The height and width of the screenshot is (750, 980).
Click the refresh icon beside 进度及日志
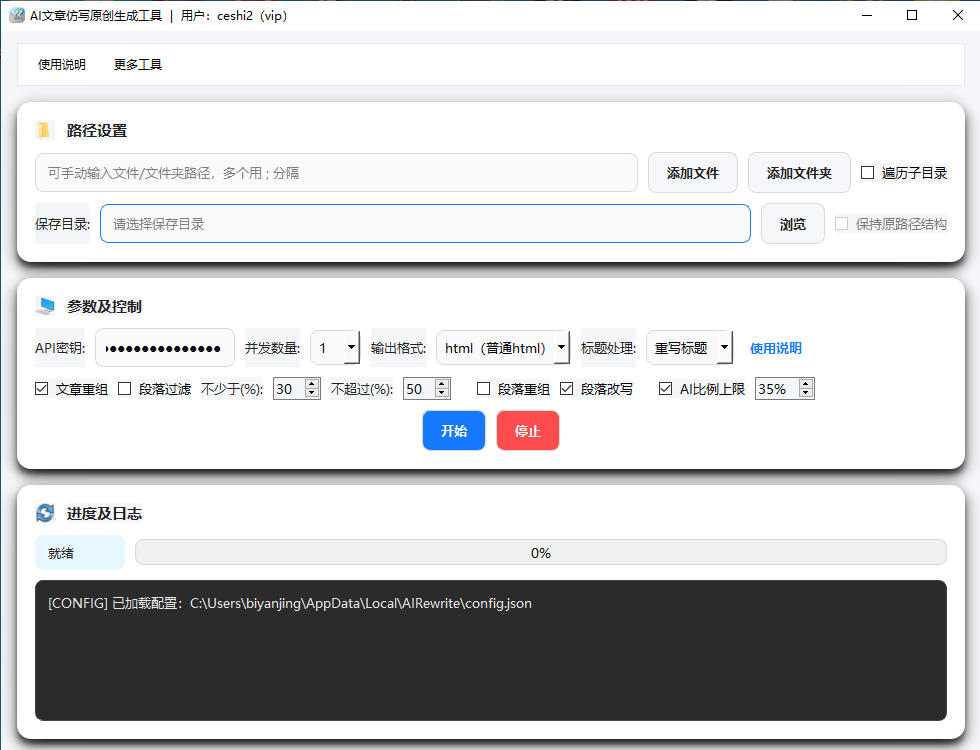(44, 513)
